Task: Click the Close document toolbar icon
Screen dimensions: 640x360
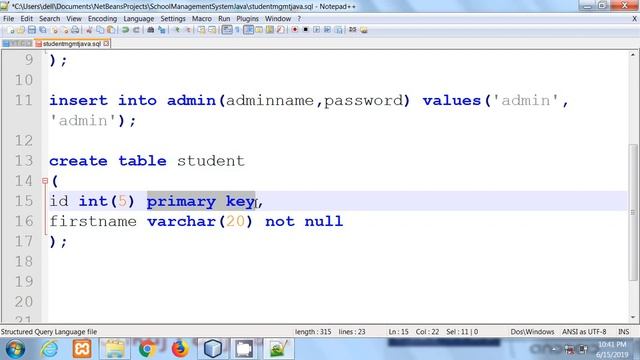Action: coord(55,30)
